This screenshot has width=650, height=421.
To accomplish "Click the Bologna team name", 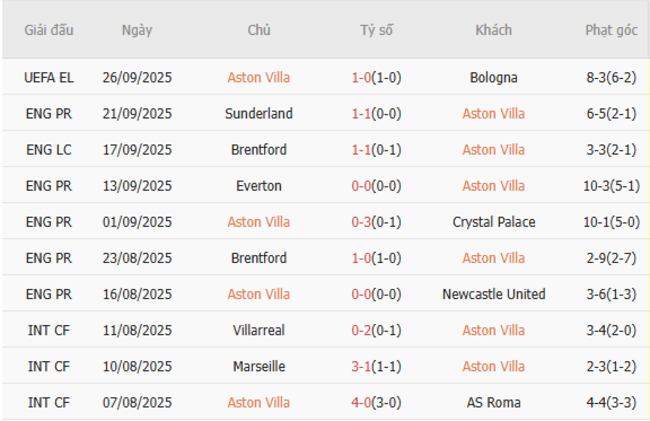I will pos(493,77).
